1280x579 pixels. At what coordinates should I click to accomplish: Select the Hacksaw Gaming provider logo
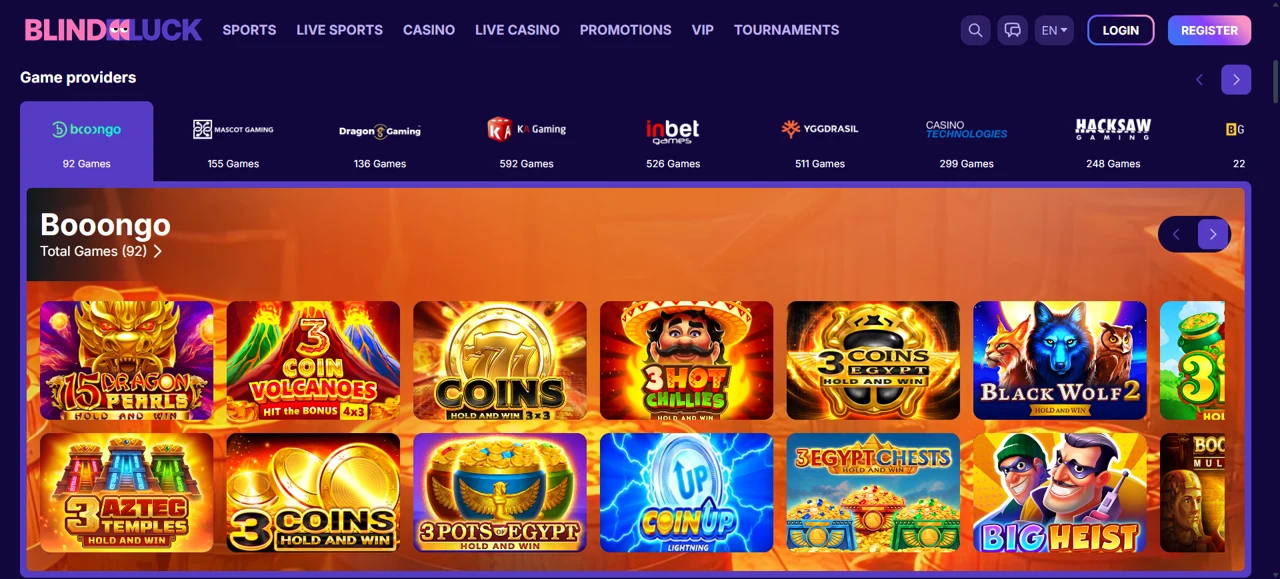tap(1113, 129)
